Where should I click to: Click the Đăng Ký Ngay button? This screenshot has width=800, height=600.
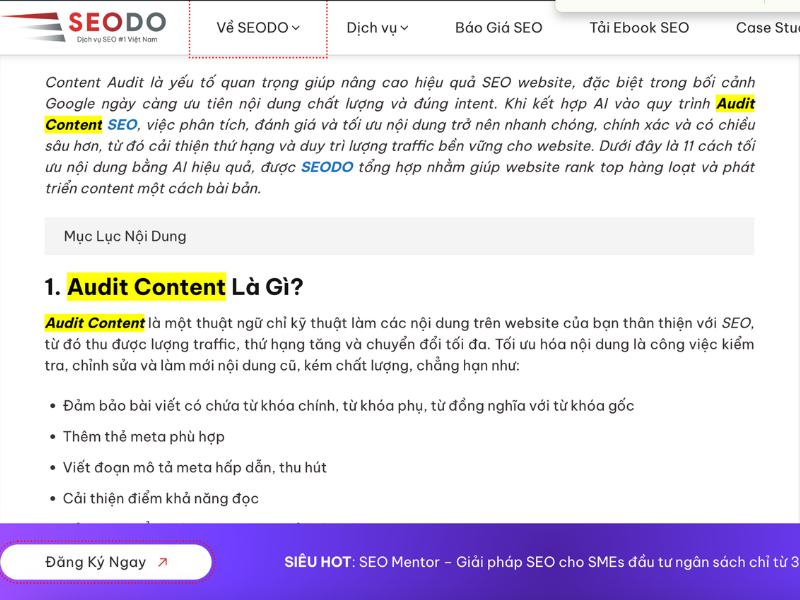tap(106, 562)
